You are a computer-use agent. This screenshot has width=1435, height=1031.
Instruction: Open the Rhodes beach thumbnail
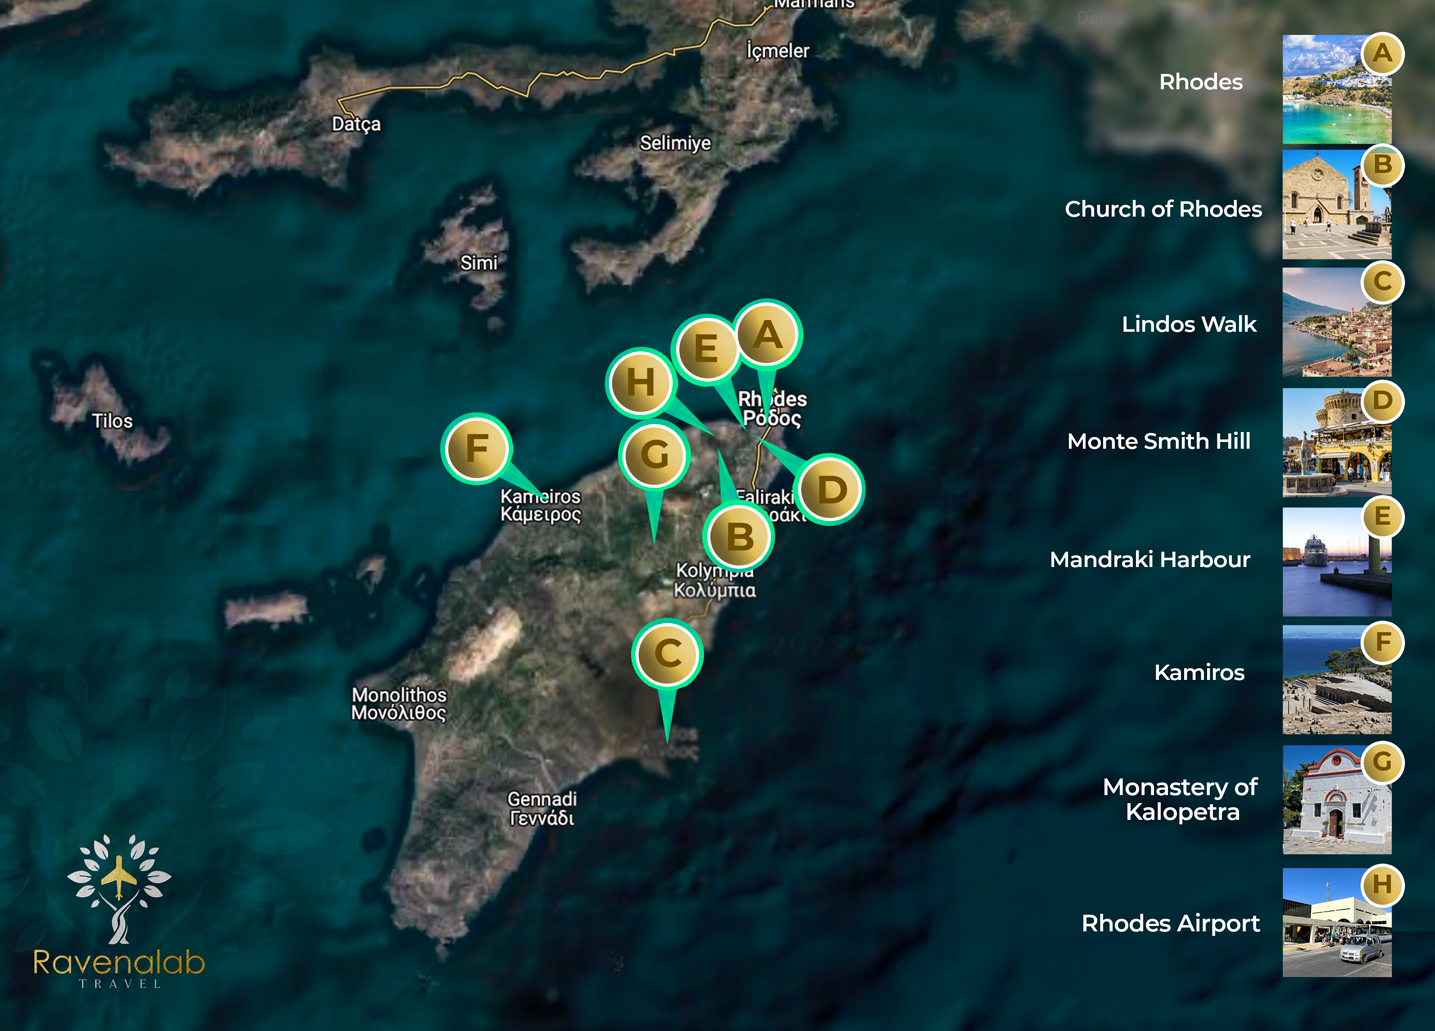(1336, 90)
